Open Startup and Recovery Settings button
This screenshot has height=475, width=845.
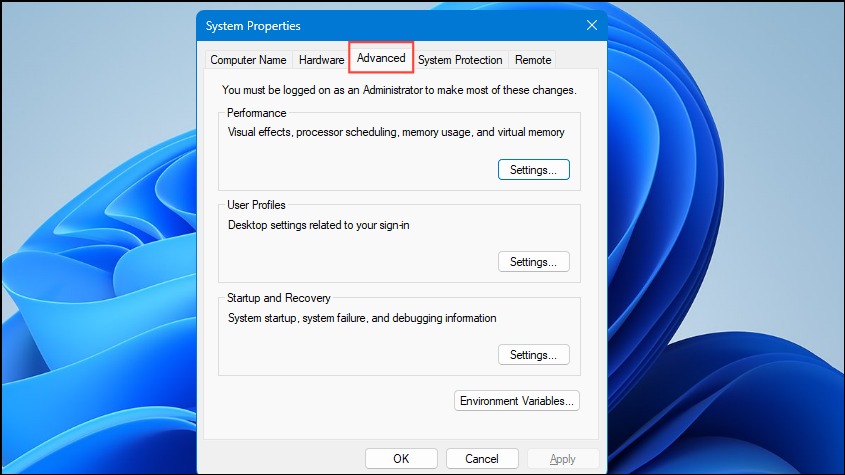click(x=534, y=355)
